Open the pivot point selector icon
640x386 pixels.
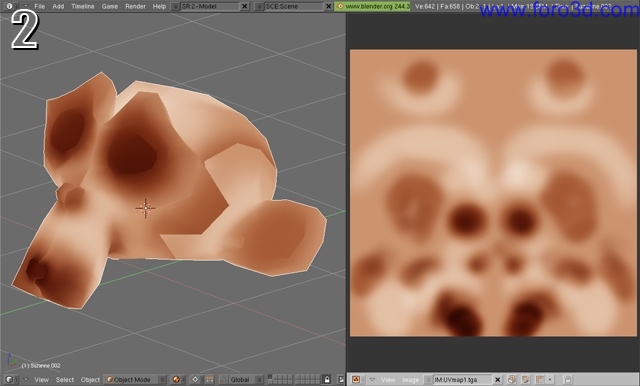[x=196, y=379]
